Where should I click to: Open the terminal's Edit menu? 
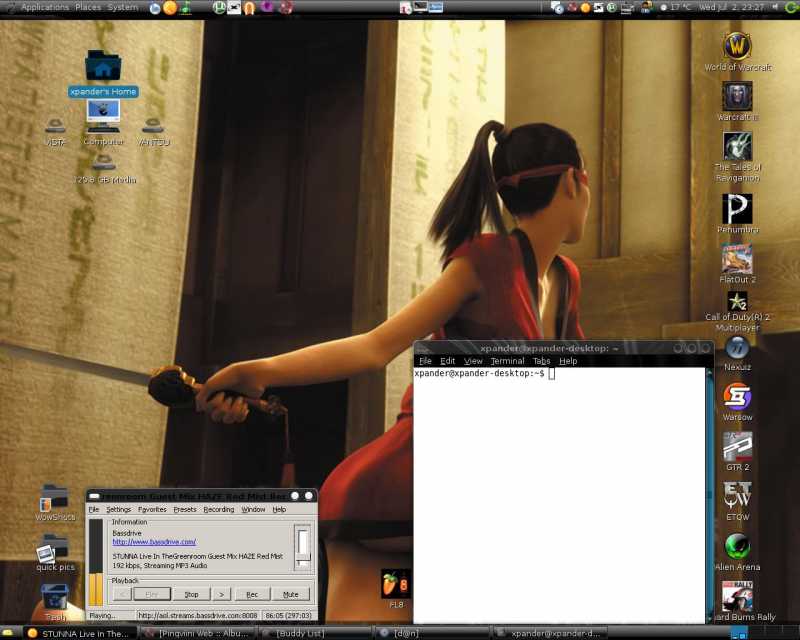coord(447,361)
